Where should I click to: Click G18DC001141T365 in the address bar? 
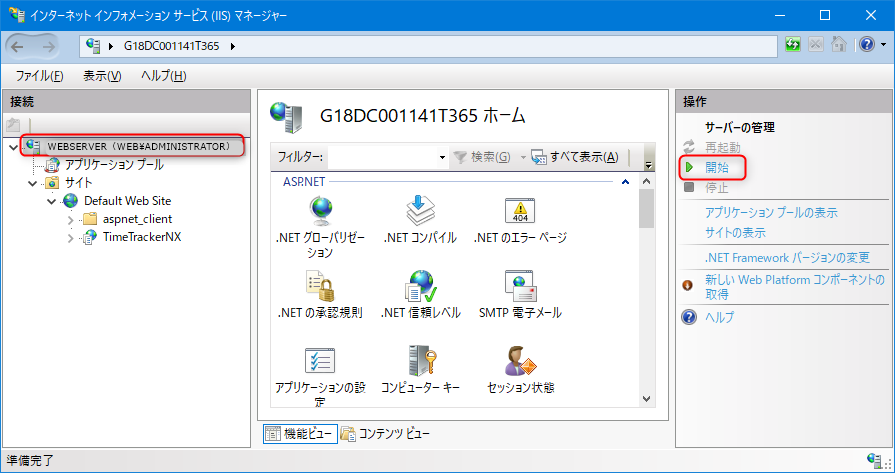[x=171, y=46]
